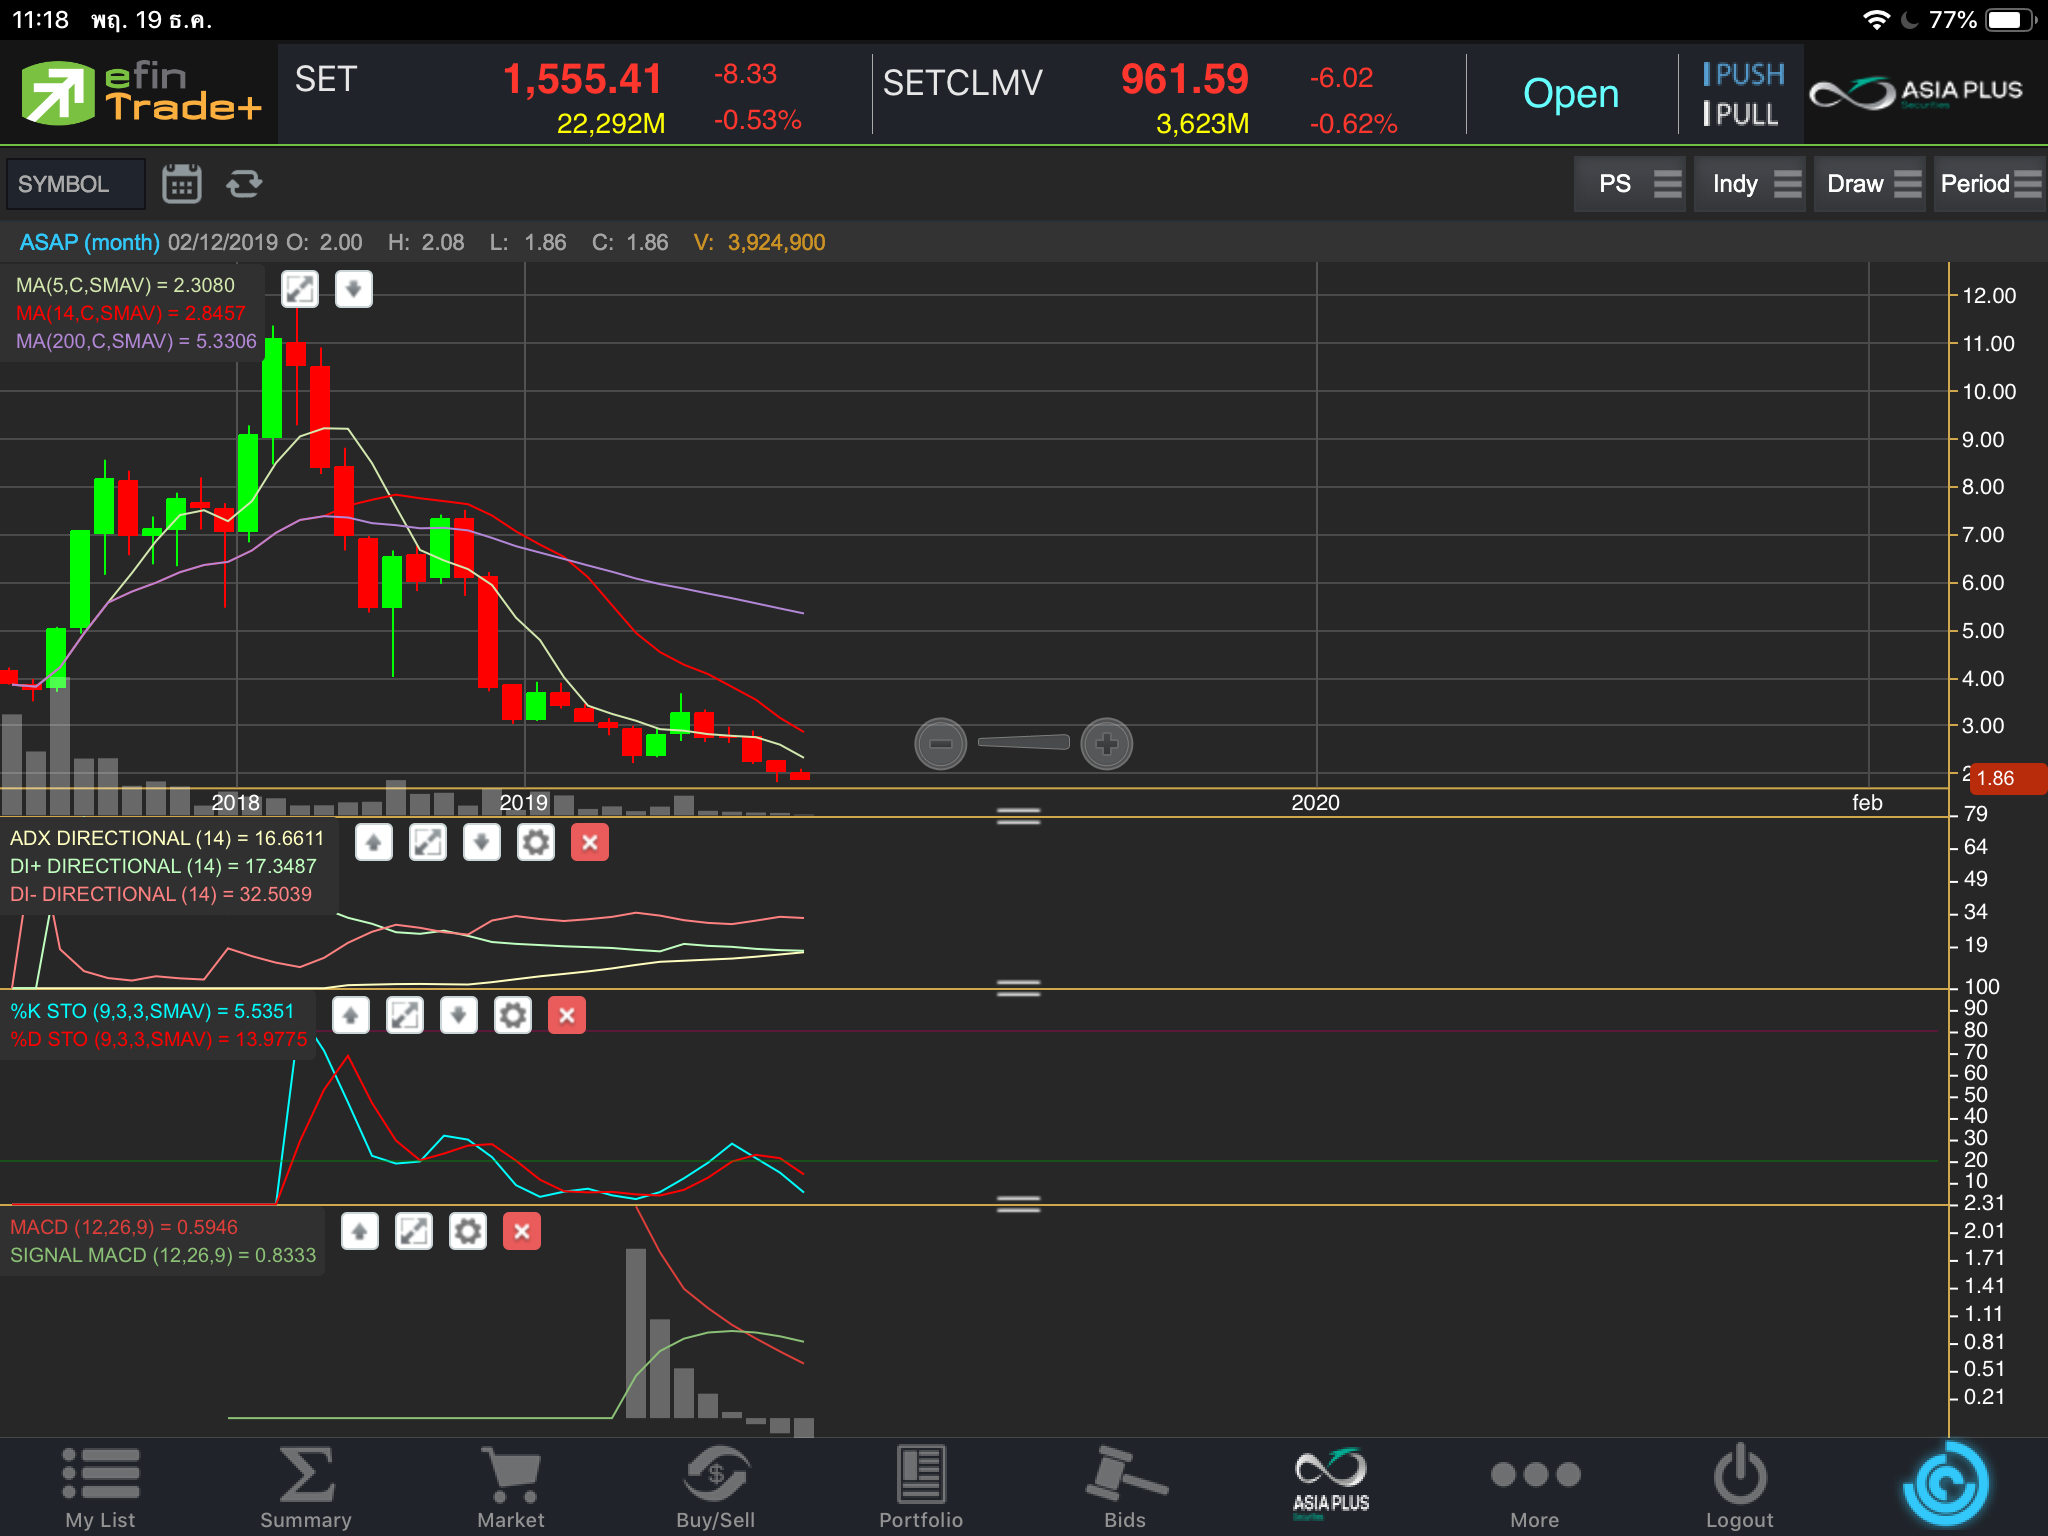The height and width of the screenshot is (1536, 2048).
Task: Open the calendar date picker icon
Action: [181, 184]
